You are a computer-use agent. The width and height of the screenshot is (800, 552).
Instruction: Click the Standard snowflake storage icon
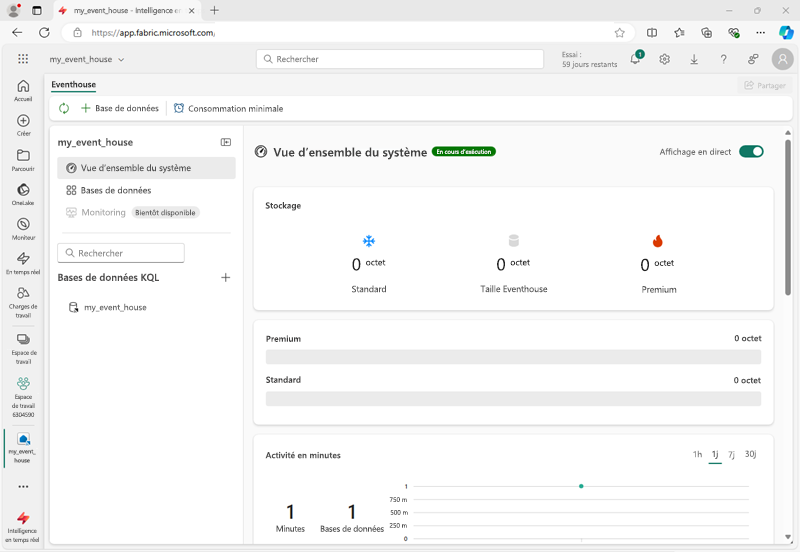point(369,241)
